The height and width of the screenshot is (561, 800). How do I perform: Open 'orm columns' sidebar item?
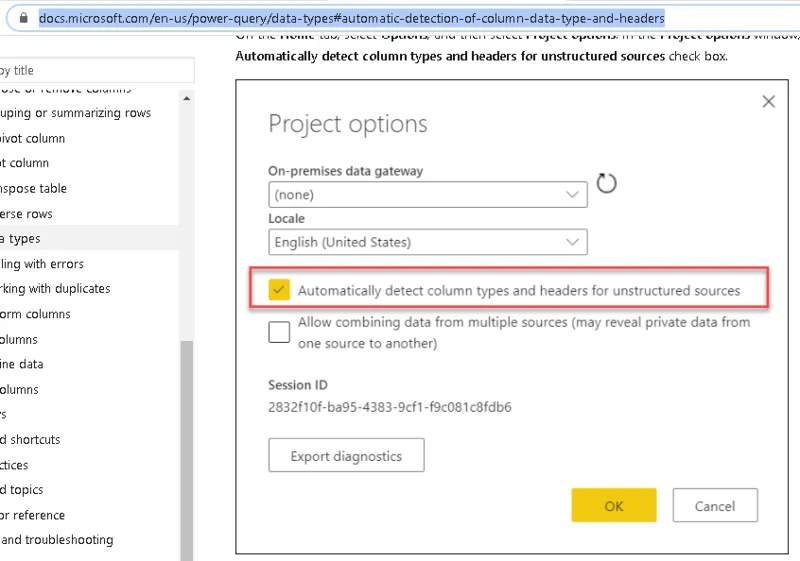[35, 314]
